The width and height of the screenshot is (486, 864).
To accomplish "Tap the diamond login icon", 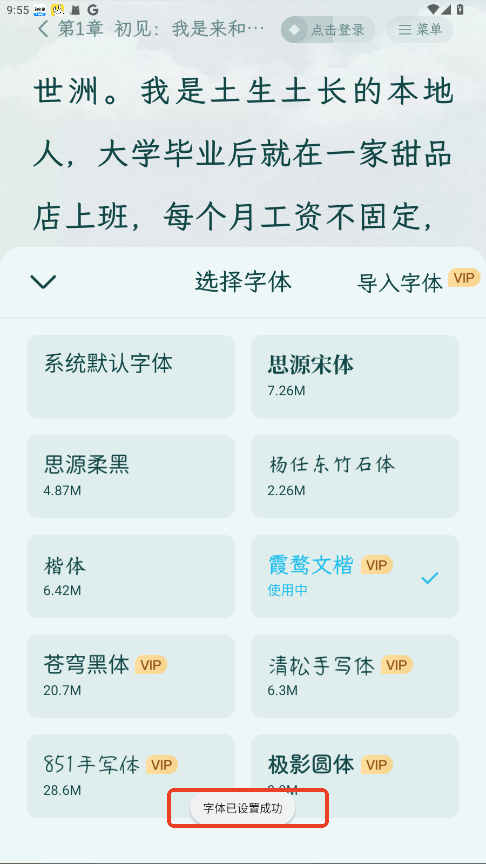I will (x=295, y=30).
